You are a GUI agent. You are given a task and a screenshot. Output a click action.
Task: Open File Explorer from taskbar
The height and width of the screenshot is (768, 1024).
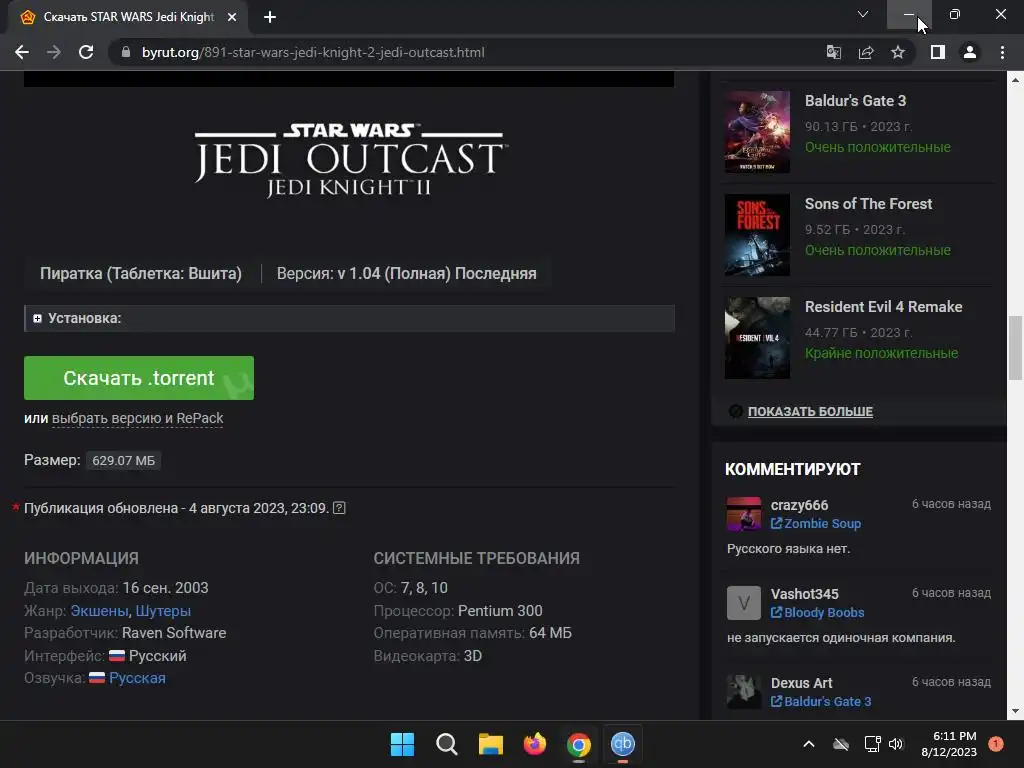490,744
